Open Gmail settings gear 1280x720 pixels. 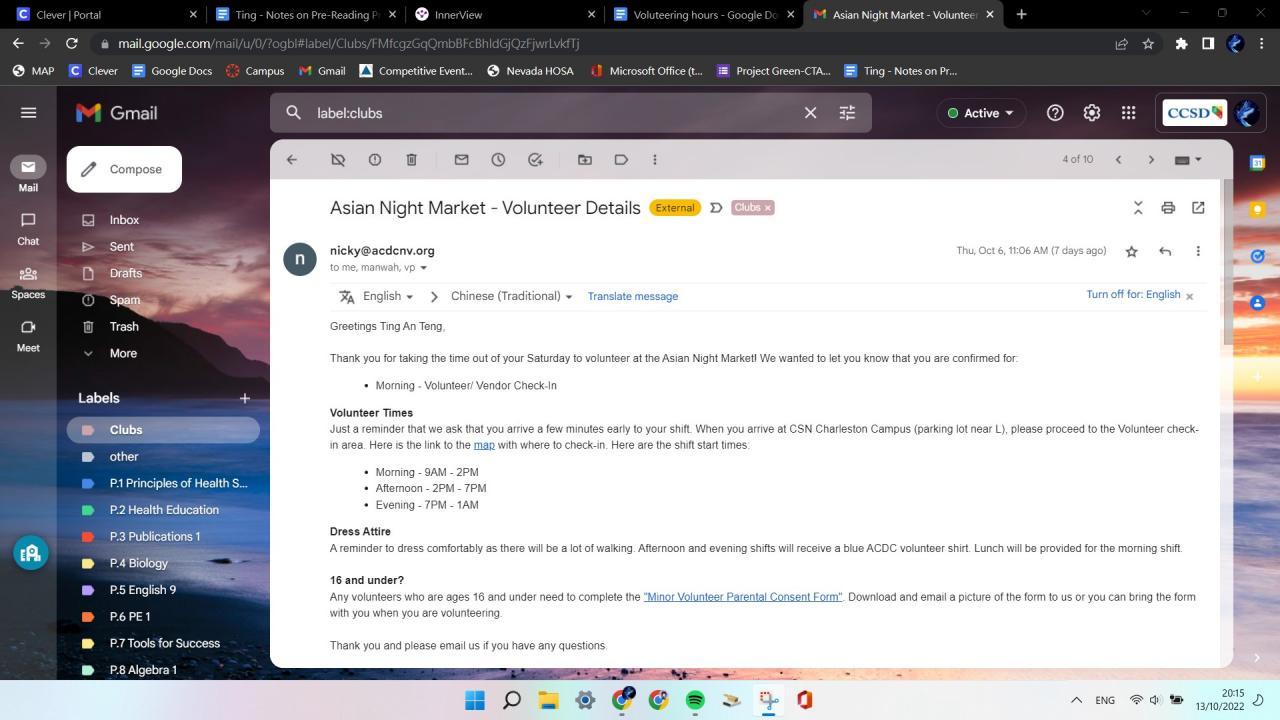pos(1092,113)
